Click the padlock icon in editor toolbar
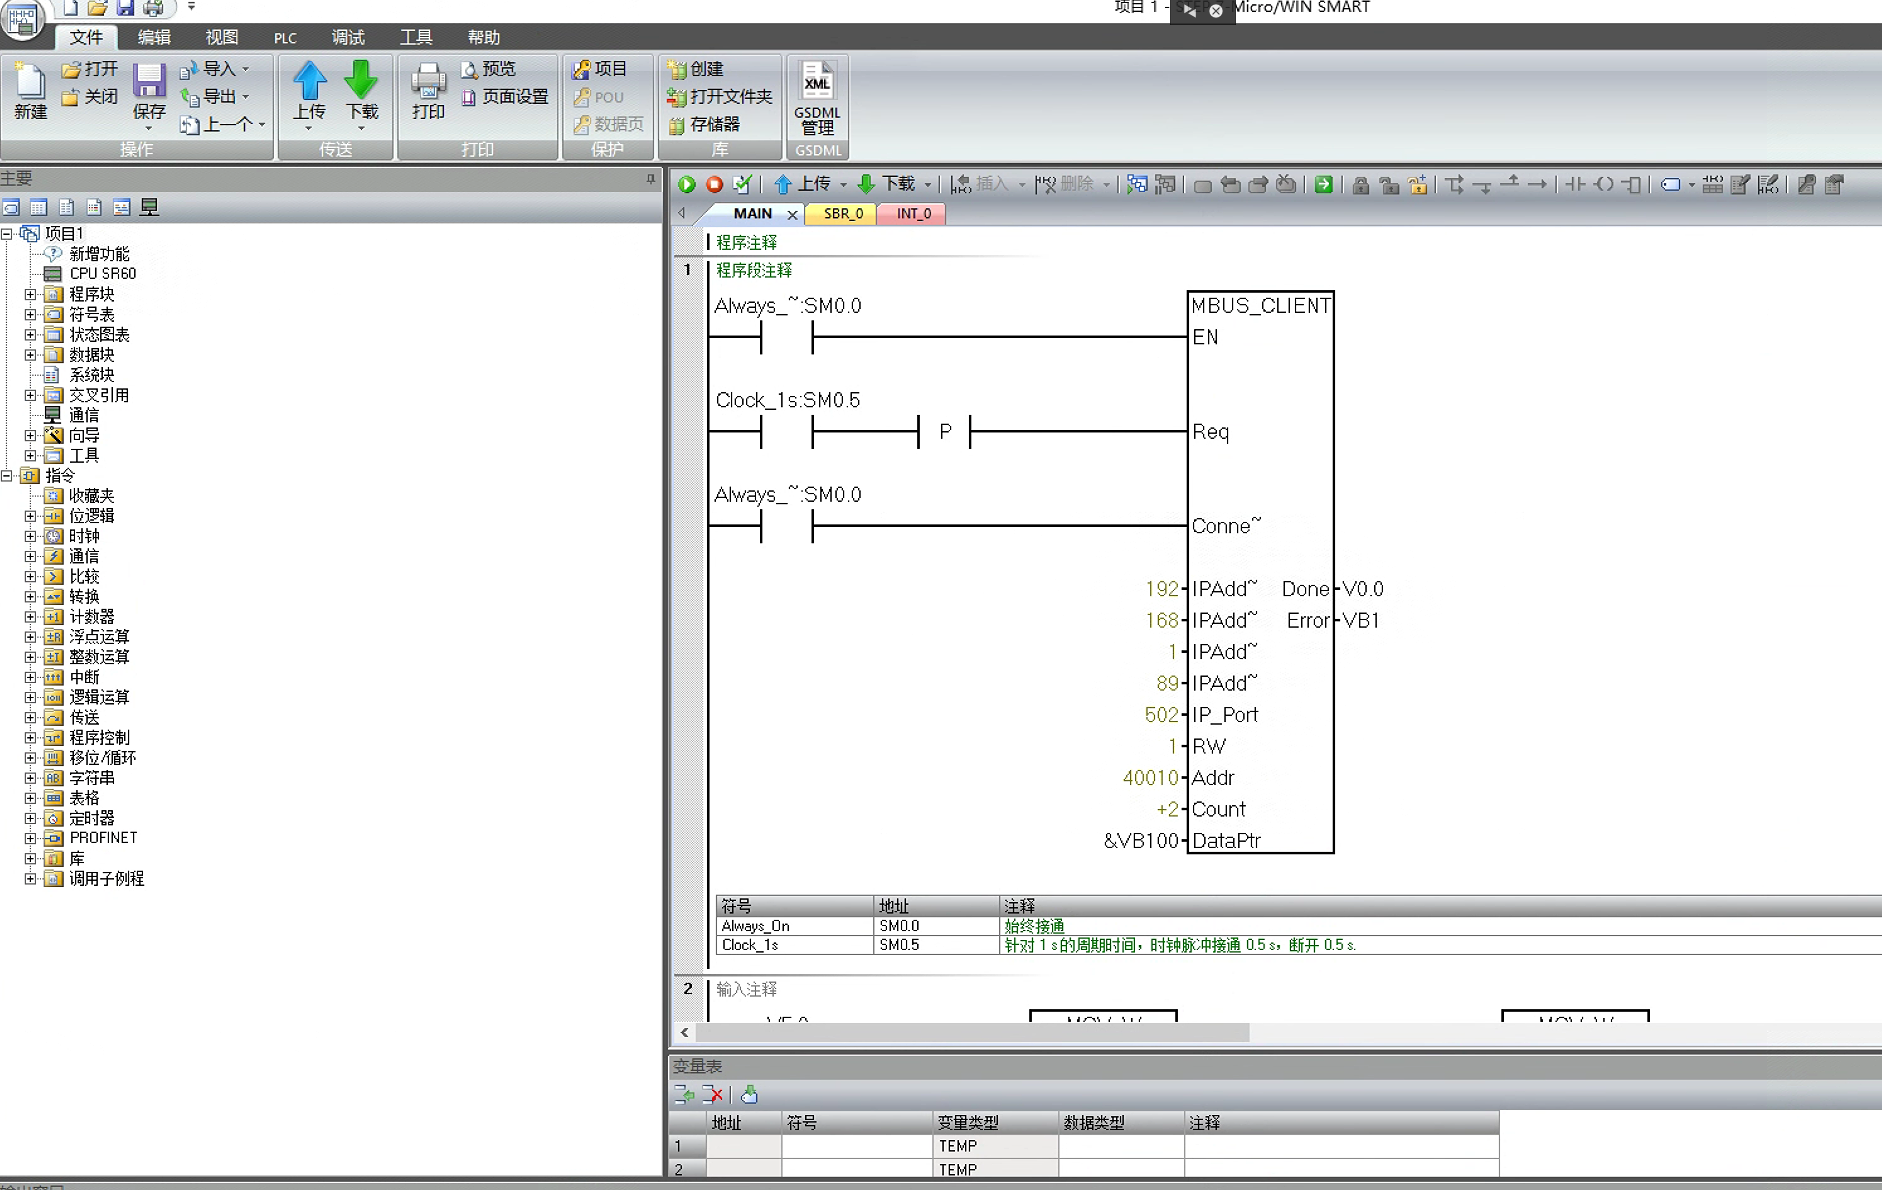Image resolution: width=1882 pixels, height=1190 pixels. point(1360,184)
